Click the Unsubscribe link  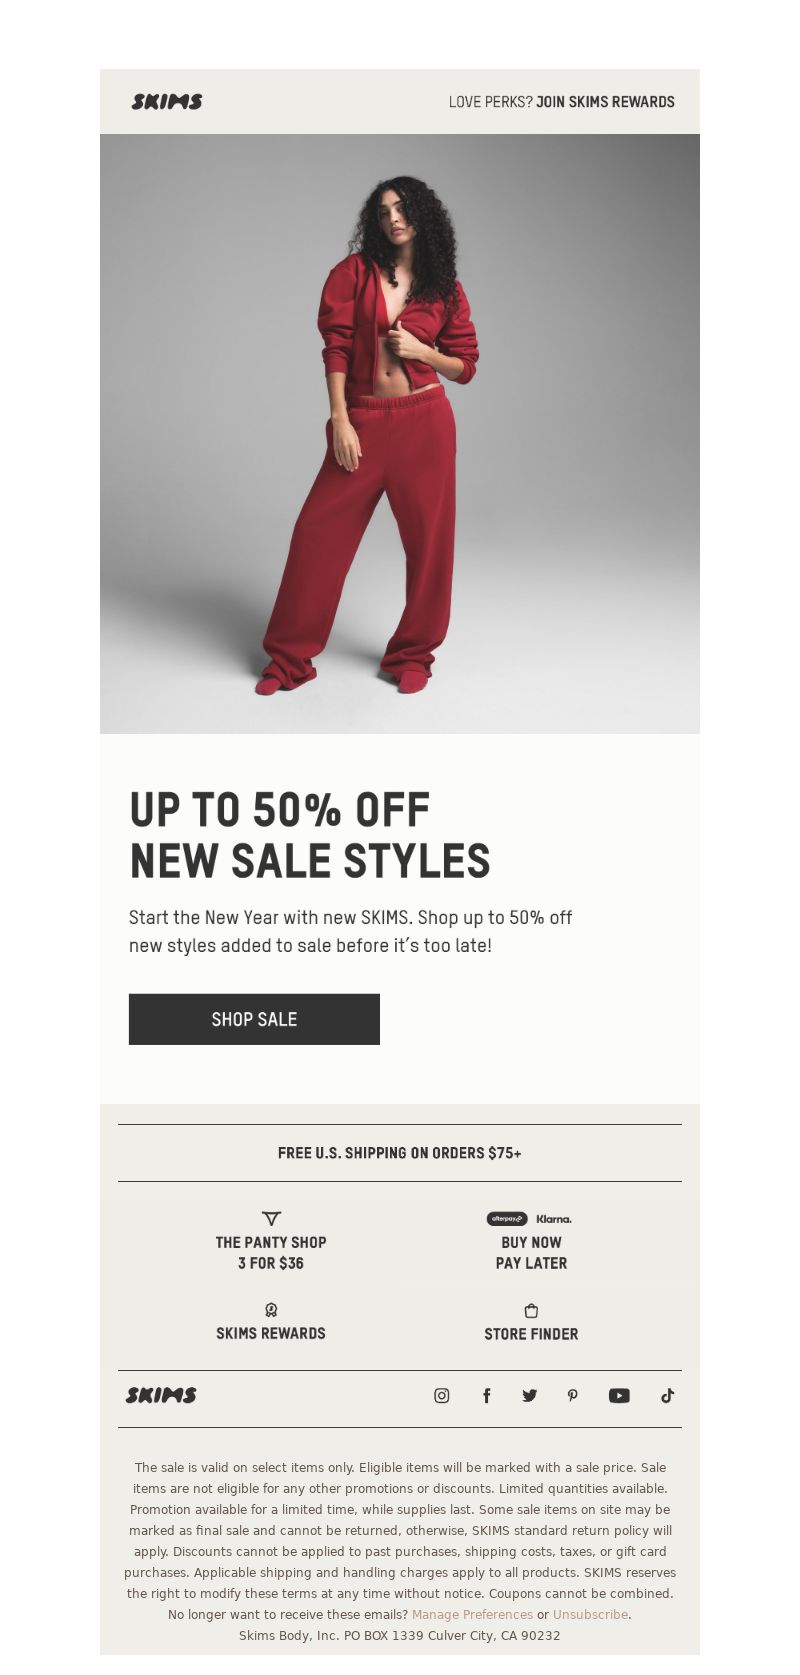(x=590, y=1614)
